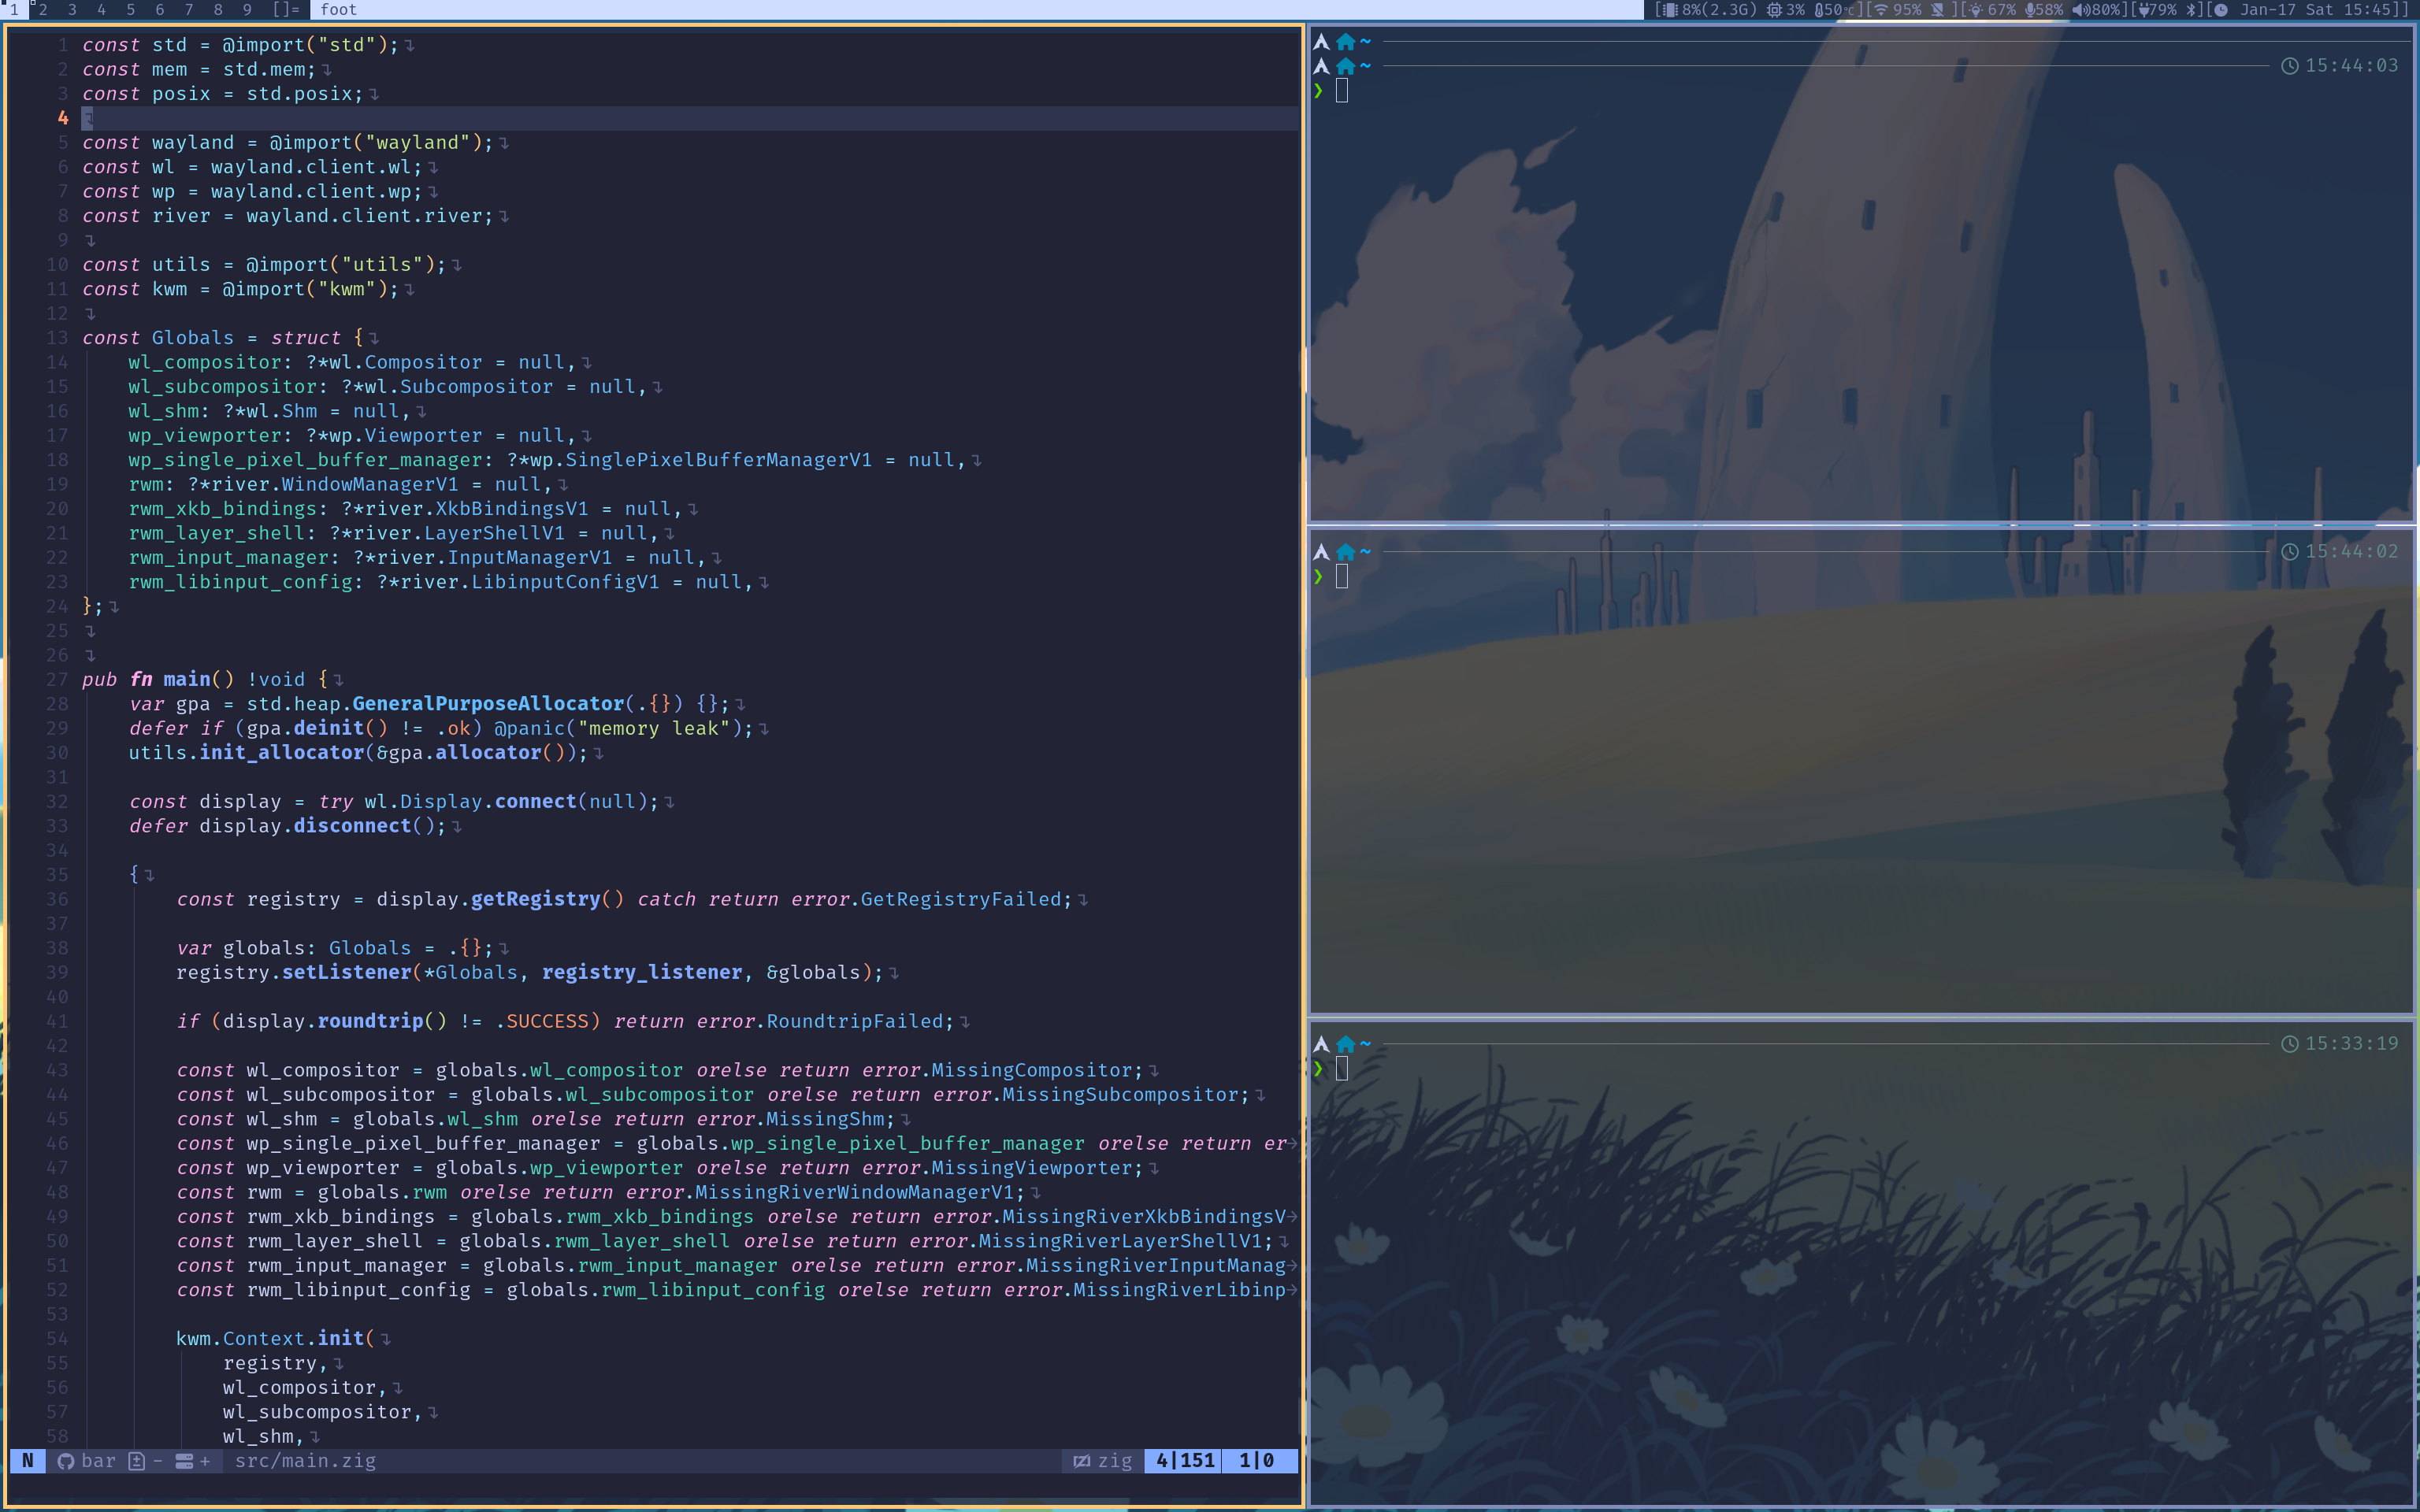Expand the prompt chevron in the bottom terminal
The height and width of the screenshot is (1512, 2420).
pyautogui.click(x=1320, y=1068)
